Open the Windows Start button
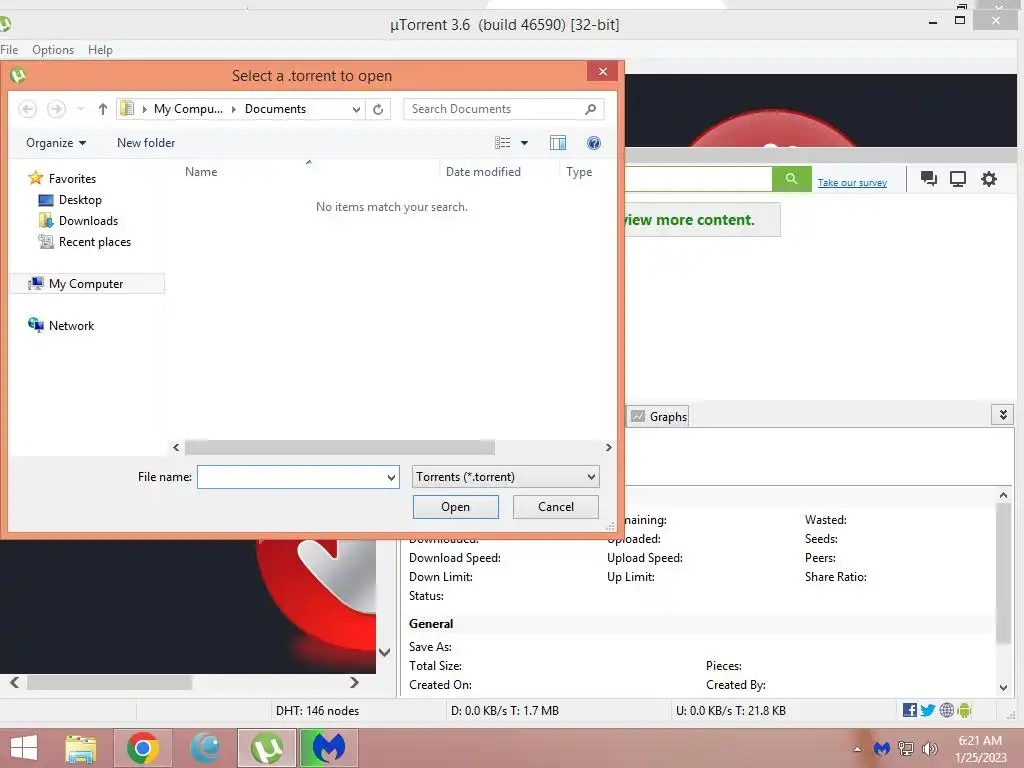 (x=24, y=748)
